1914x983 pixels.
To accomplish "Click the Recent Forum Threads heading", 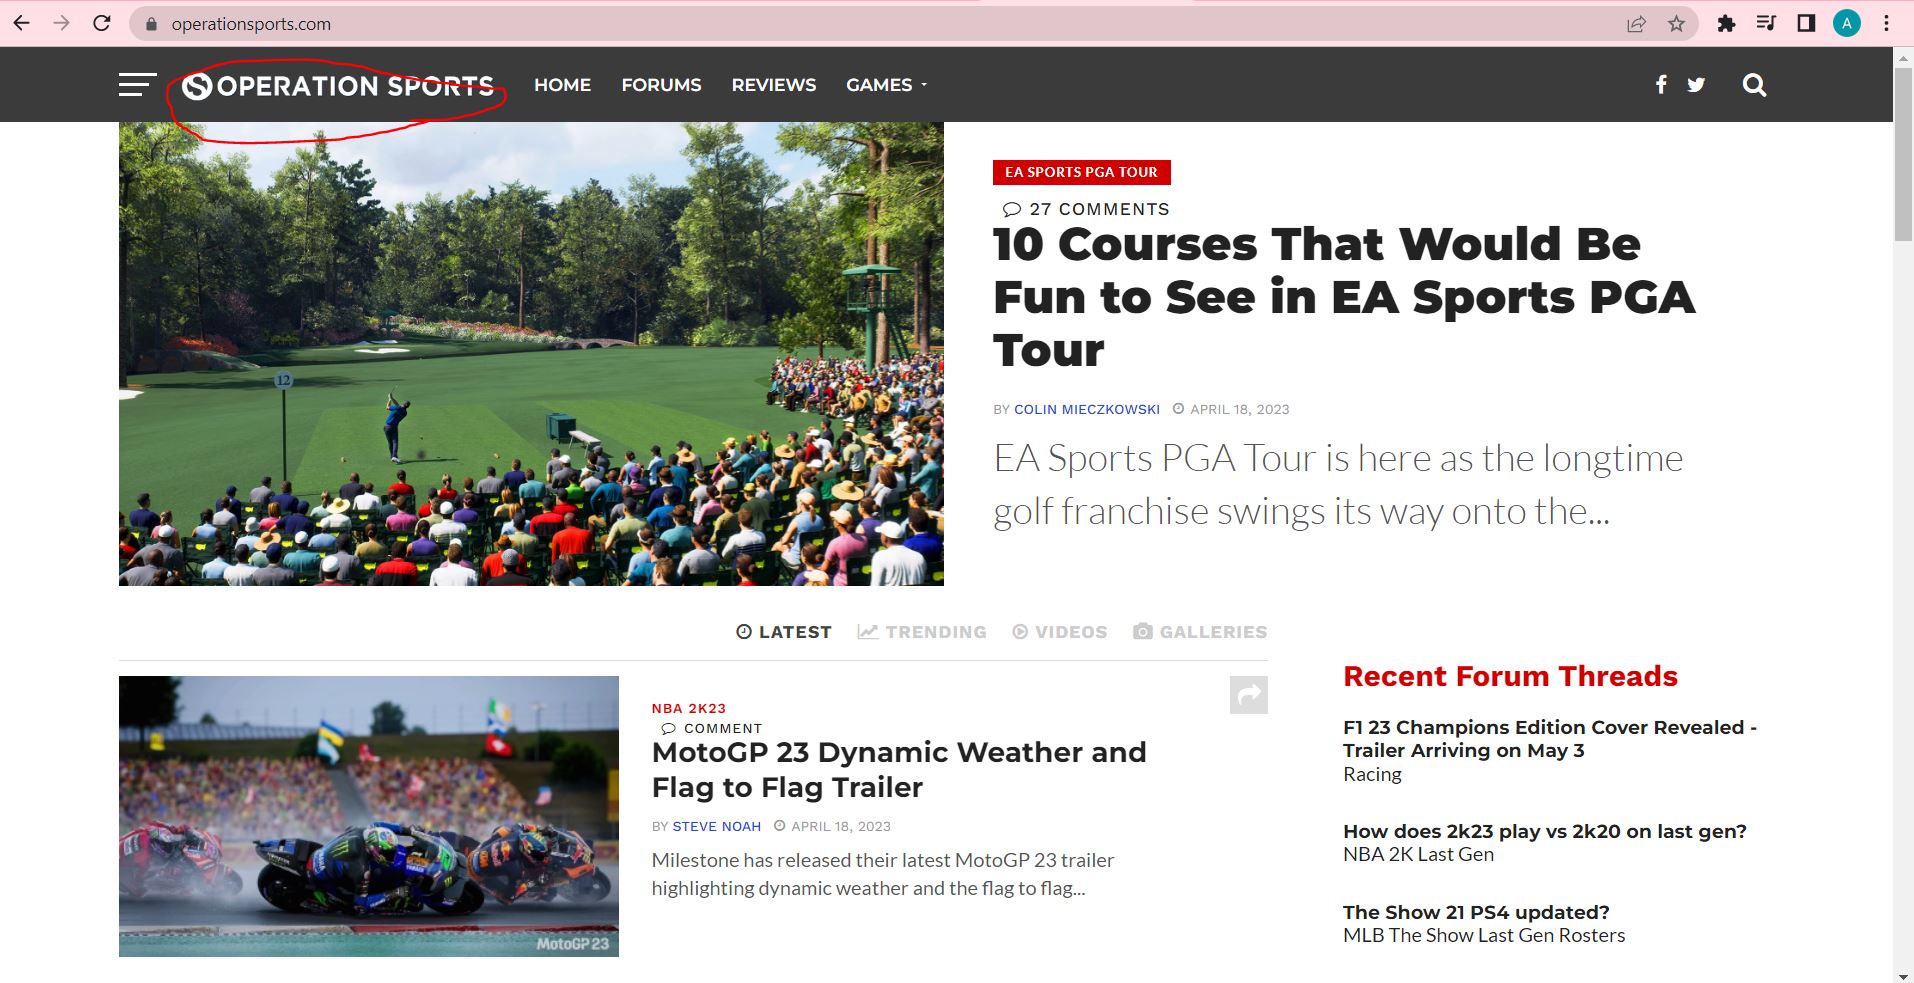I will click(1510, 676).
